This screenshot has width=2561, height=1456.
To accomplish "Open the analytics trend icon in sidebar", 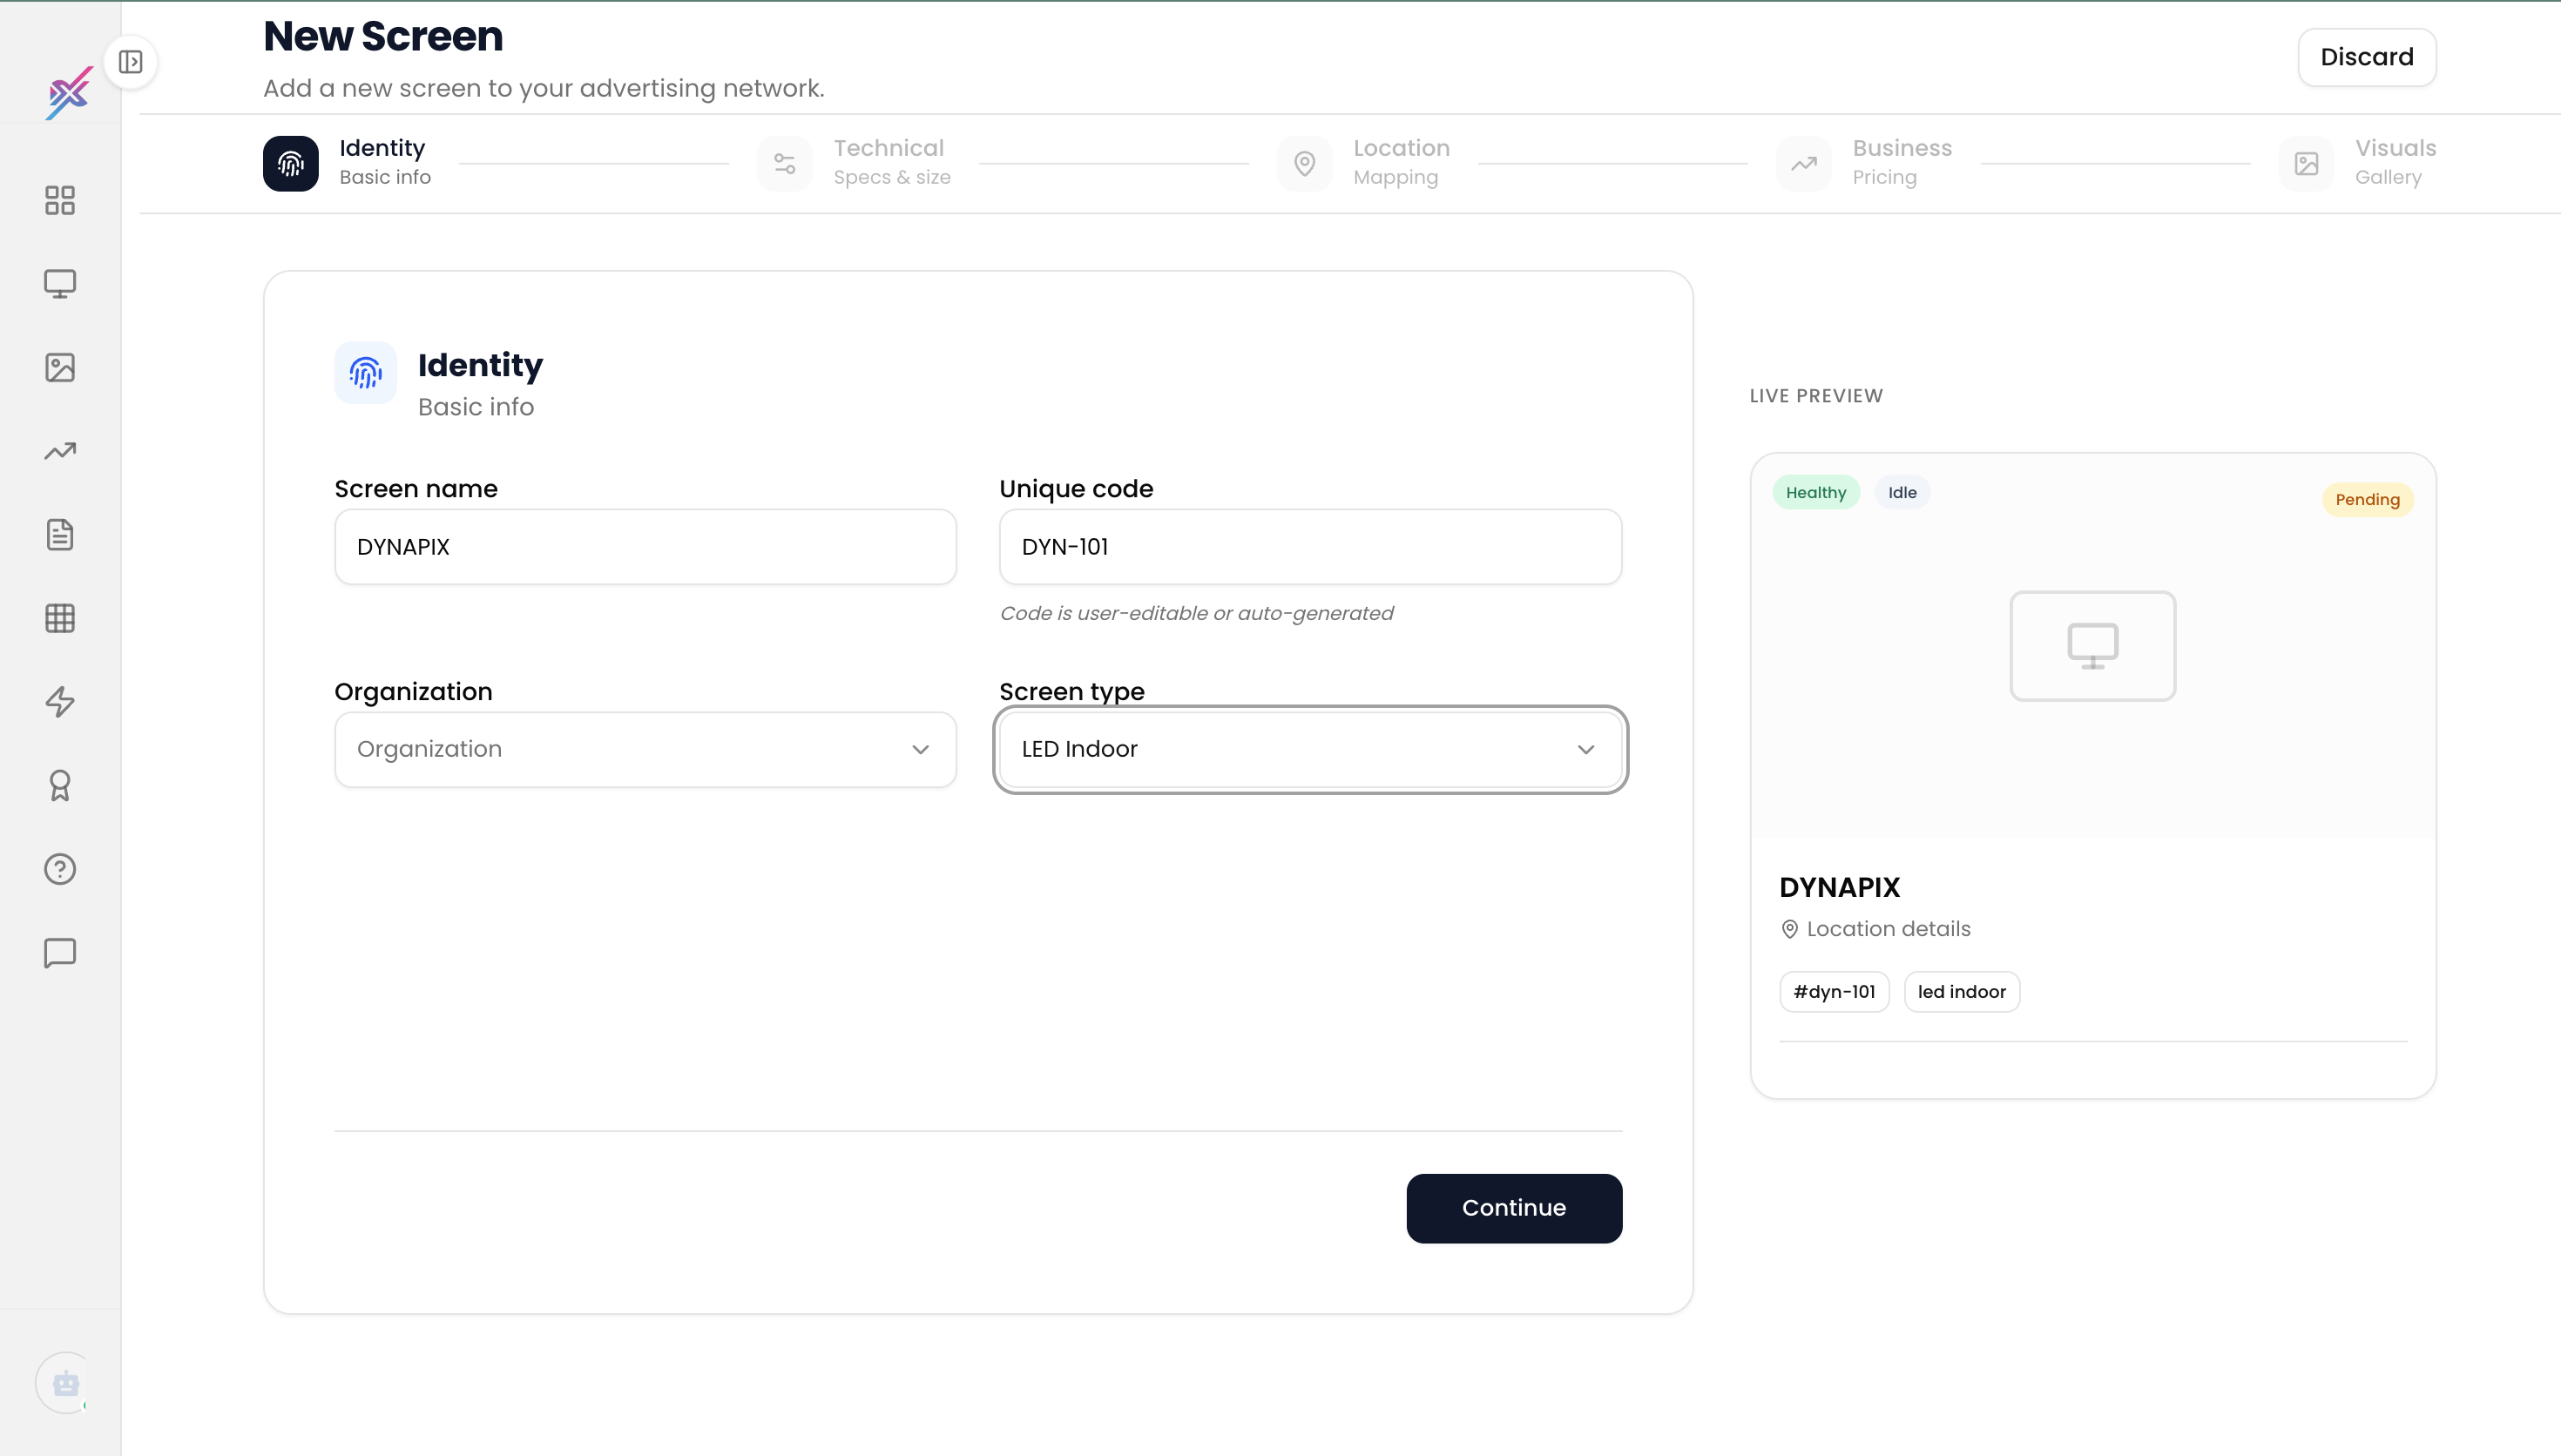I will click(x=60, y=451).
